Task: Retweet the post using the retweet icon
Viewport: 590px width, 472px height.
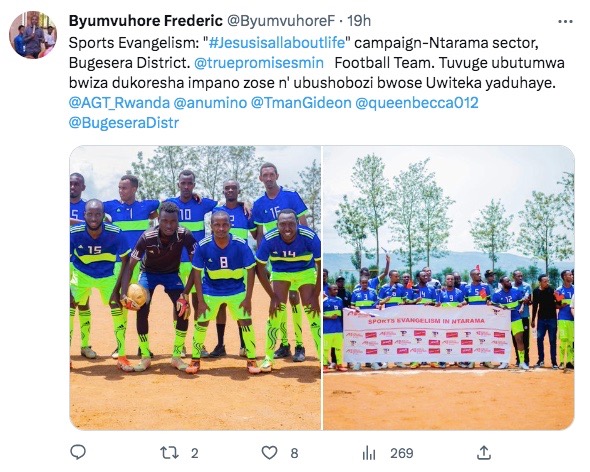Action: point(169,452)
